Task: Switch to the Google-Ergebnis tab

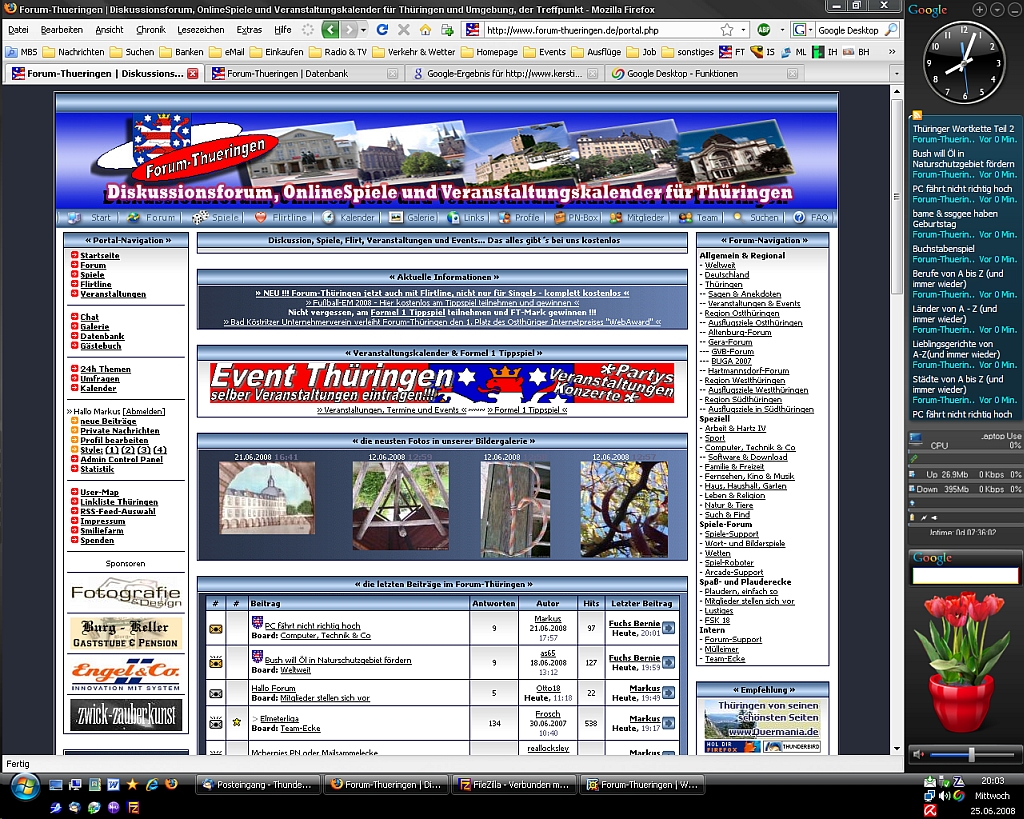Action: pos(505,74)
